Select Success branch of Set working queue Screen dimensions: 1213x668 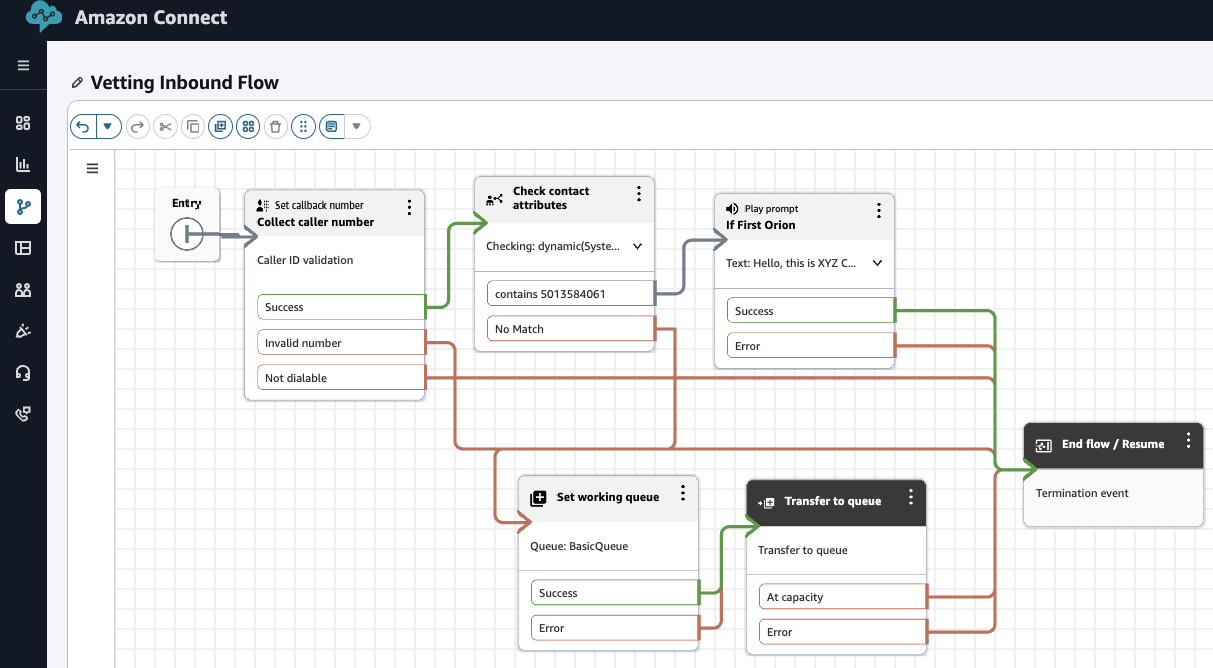tap(614, 593)
